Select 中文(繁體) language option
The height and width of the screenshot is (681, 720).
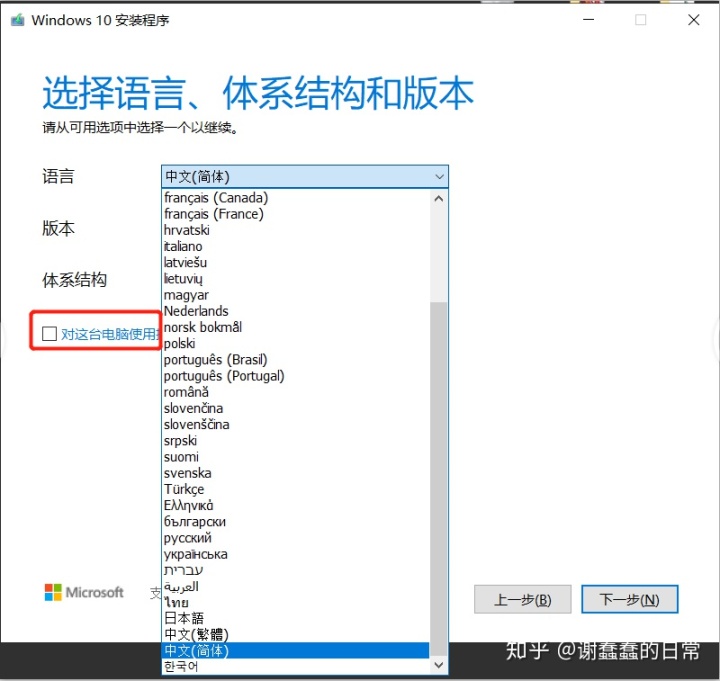(x=296, y=635)
